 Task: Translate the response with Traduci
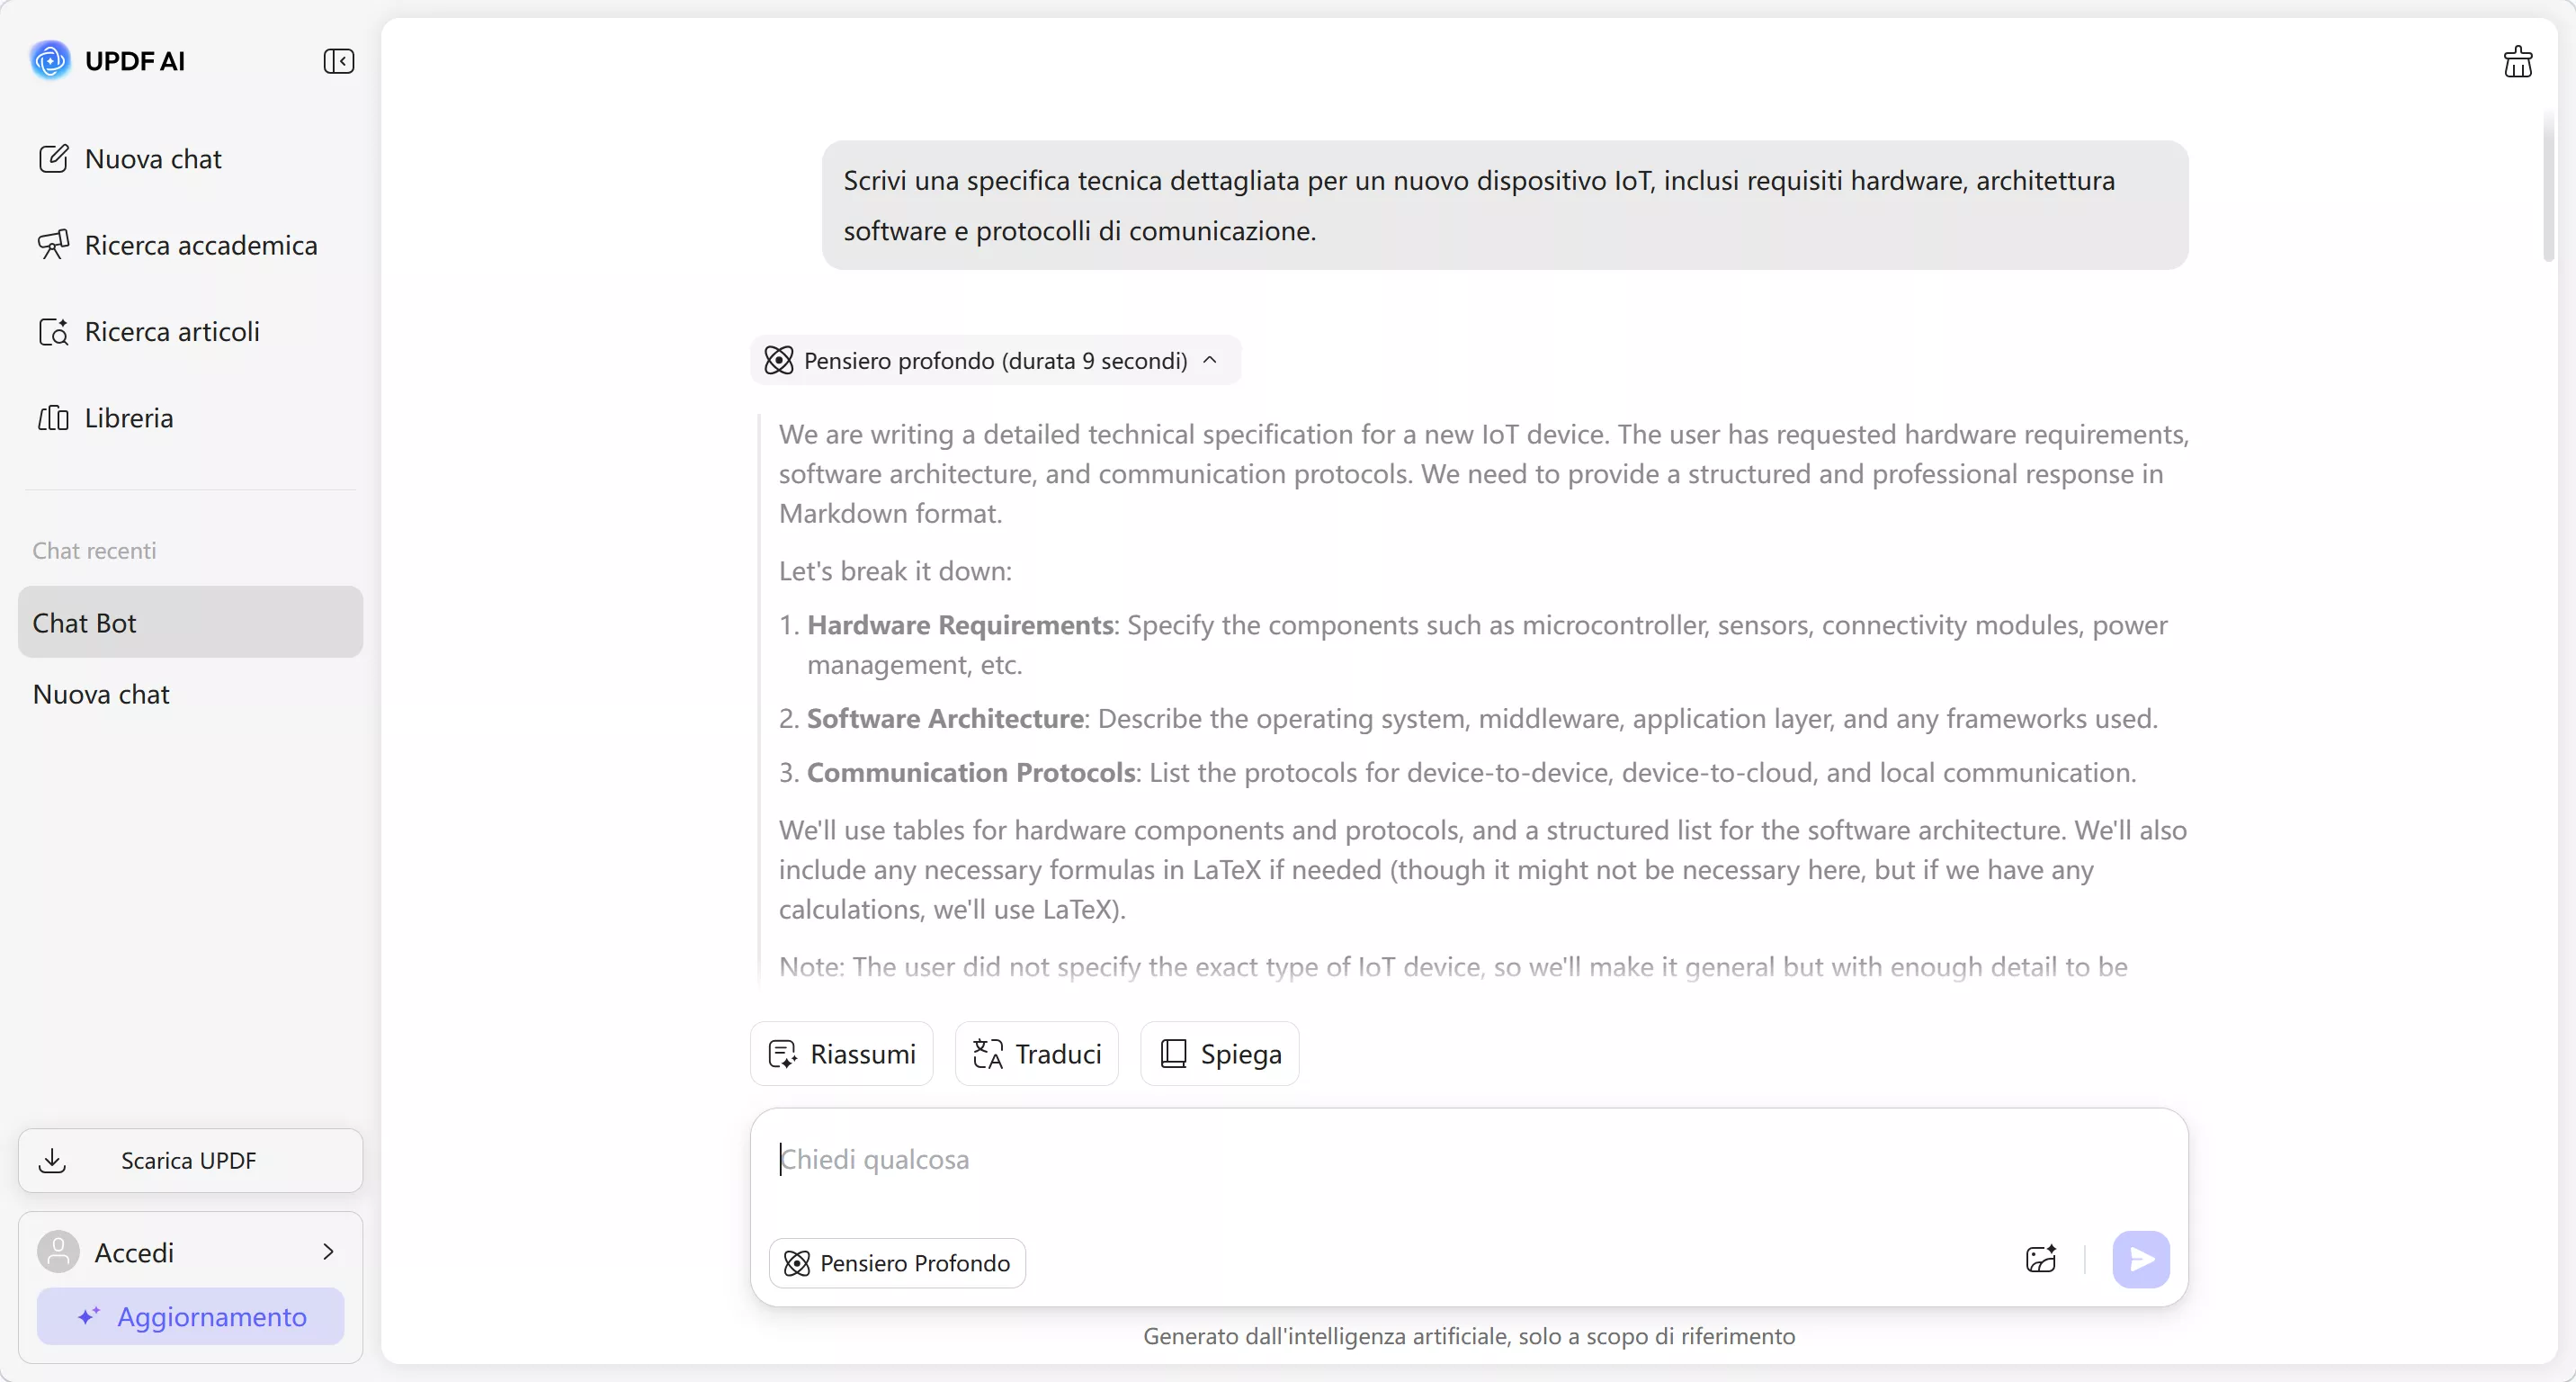point(1036,1054)
